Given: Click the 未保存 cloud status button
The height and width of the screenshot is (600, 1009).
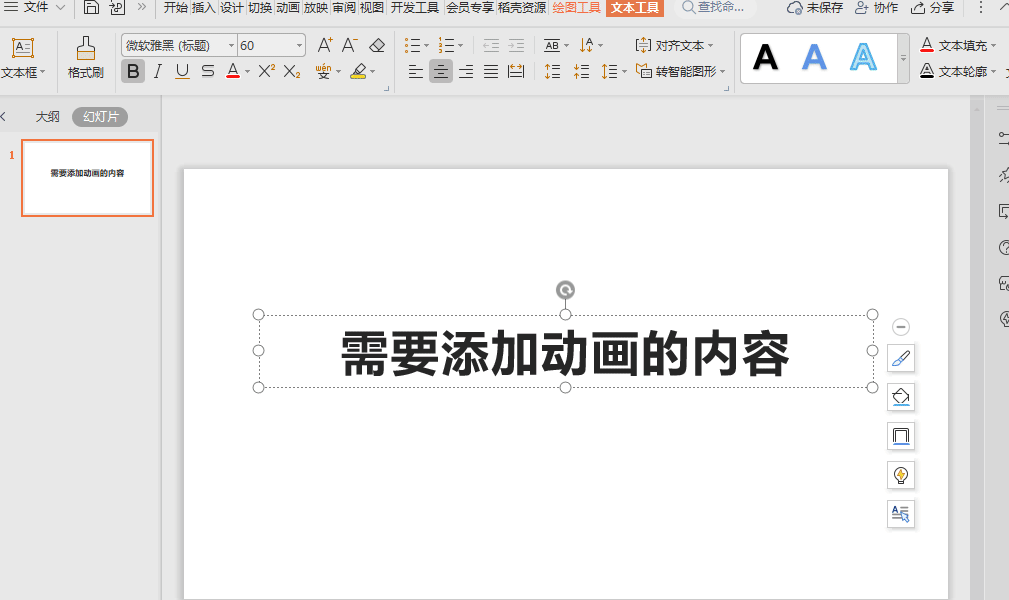Looking at the screenshot, I should (815, 8).
